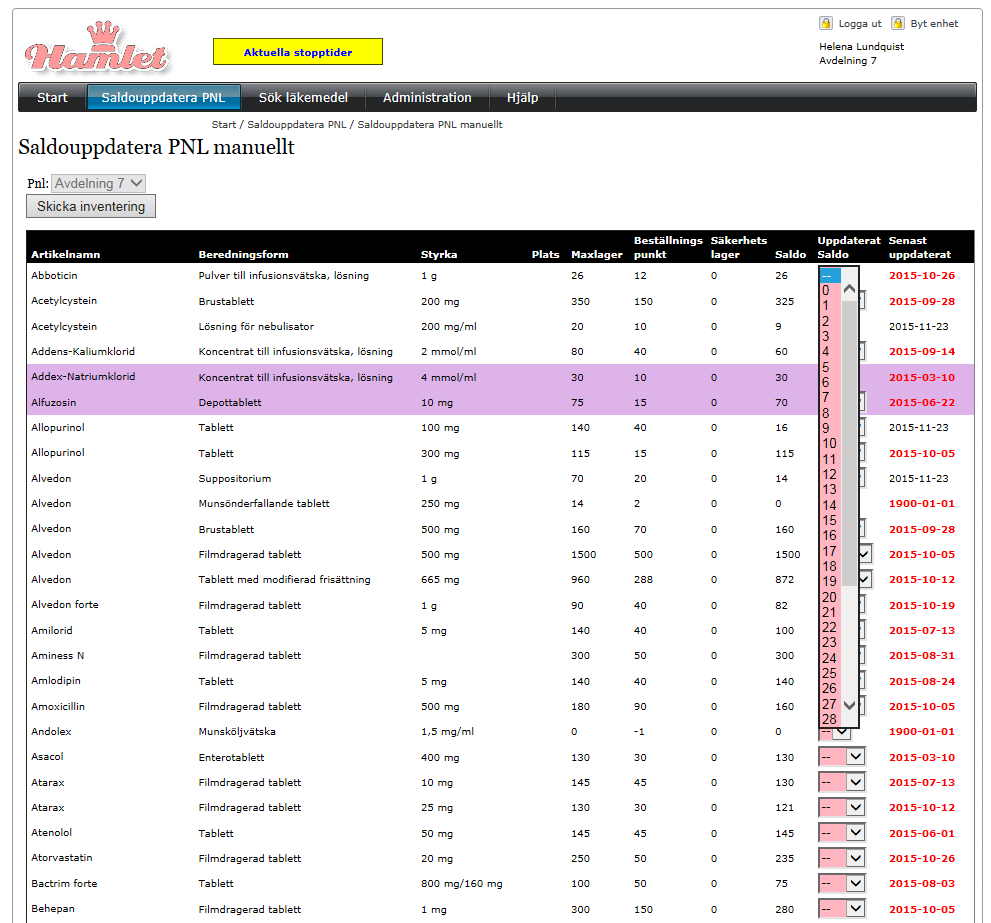Click Alvedon forte article name
This screenshot has width=991, height=923.
65,604
